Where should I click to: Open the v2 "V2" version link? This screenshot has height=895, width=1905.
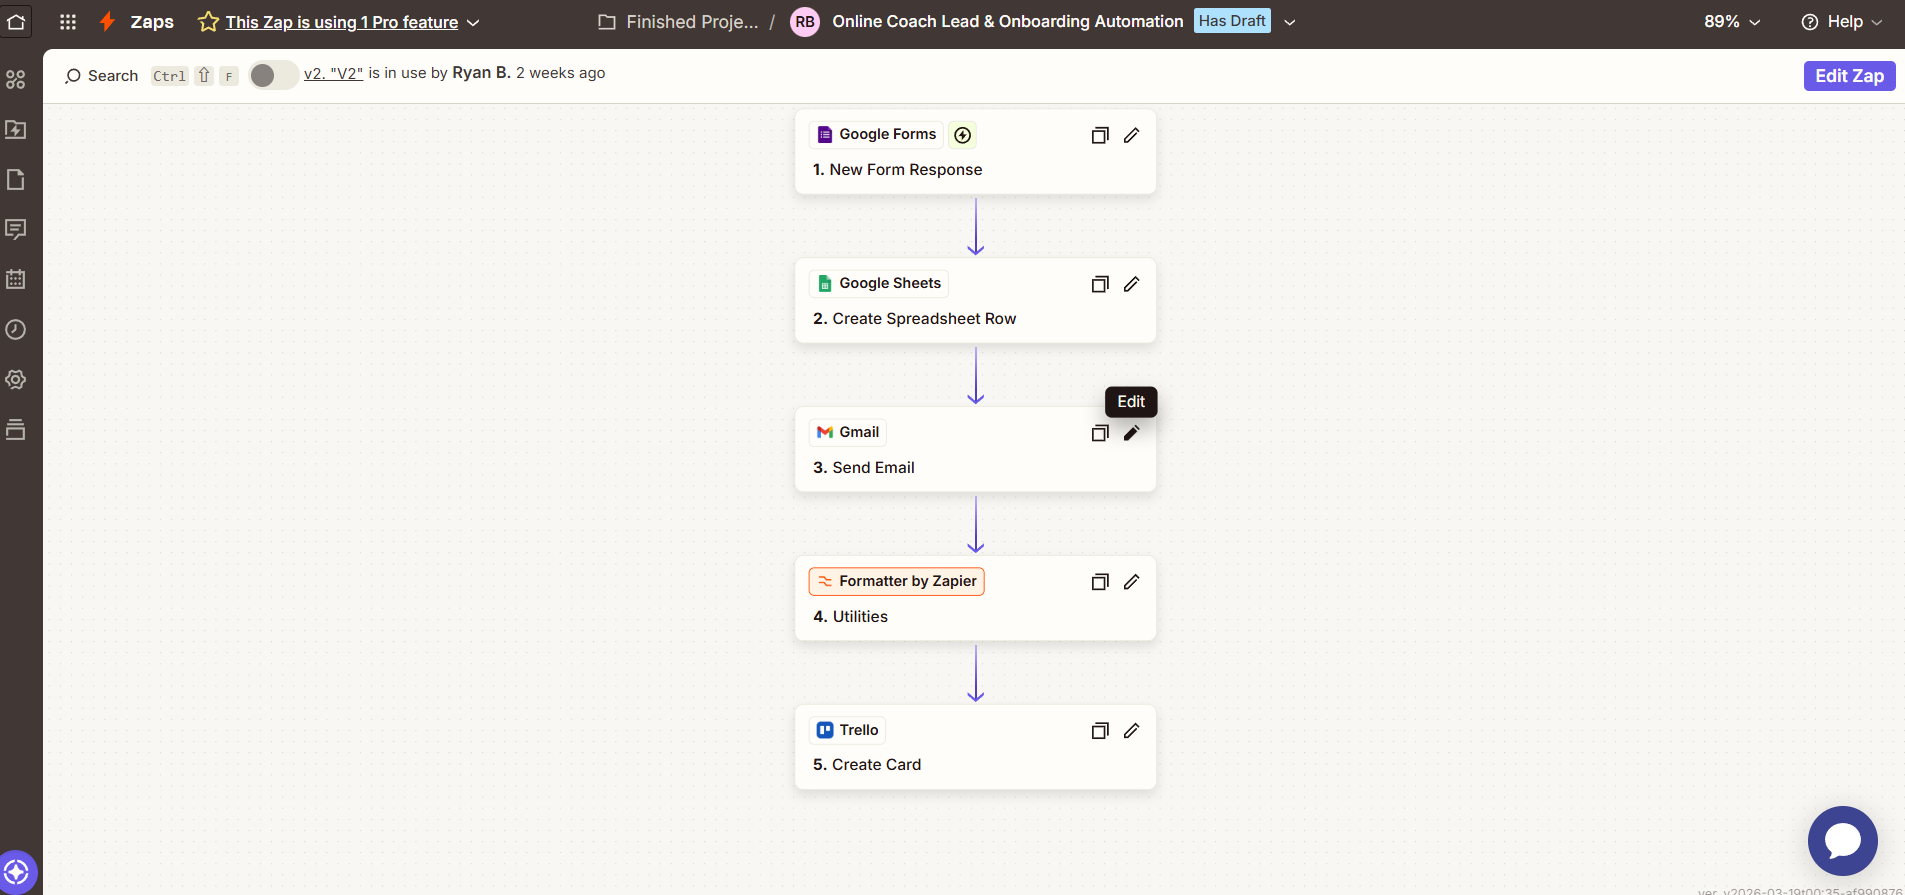pyautogui.click(x=333, y=73)
